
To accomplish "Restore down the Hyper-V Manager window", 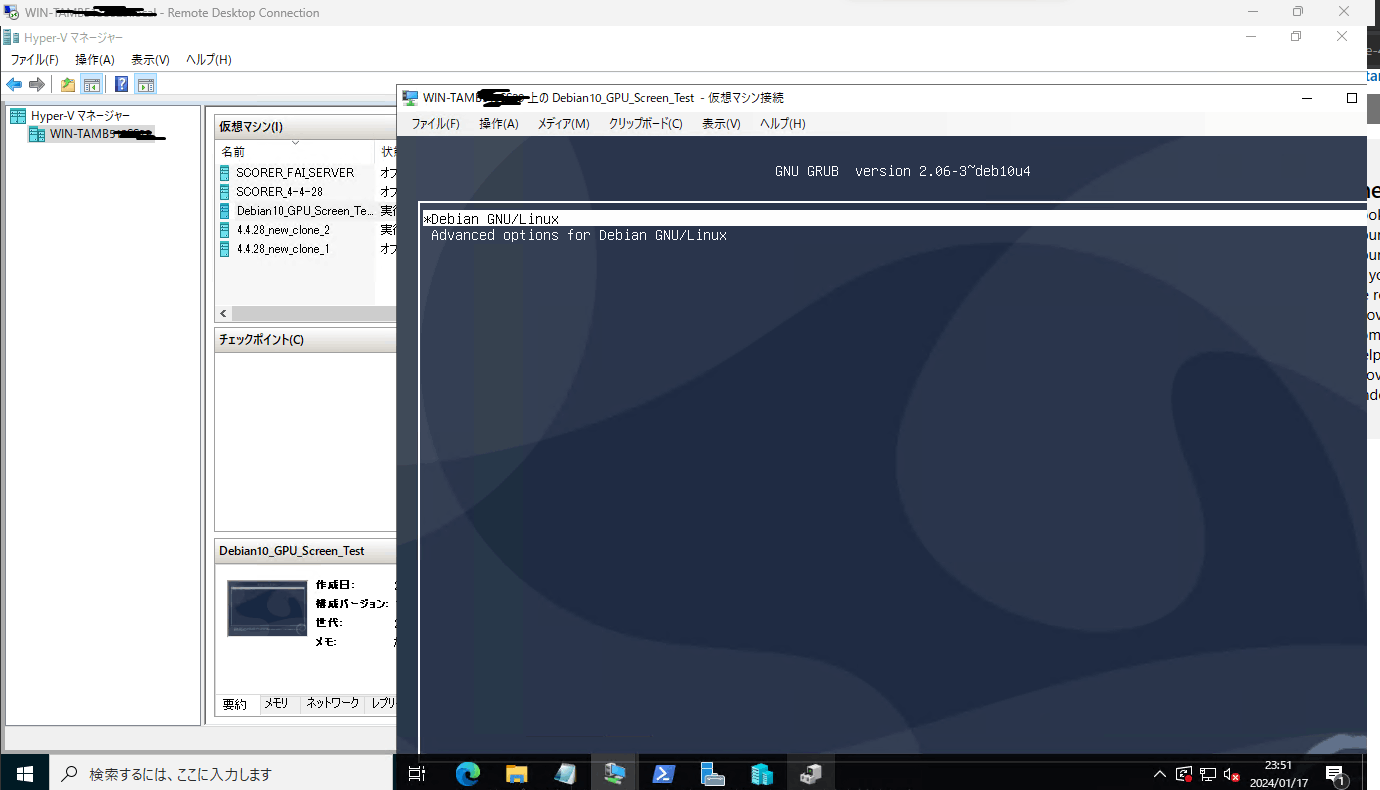I will pyautogui.click(x=1296, y=36).
